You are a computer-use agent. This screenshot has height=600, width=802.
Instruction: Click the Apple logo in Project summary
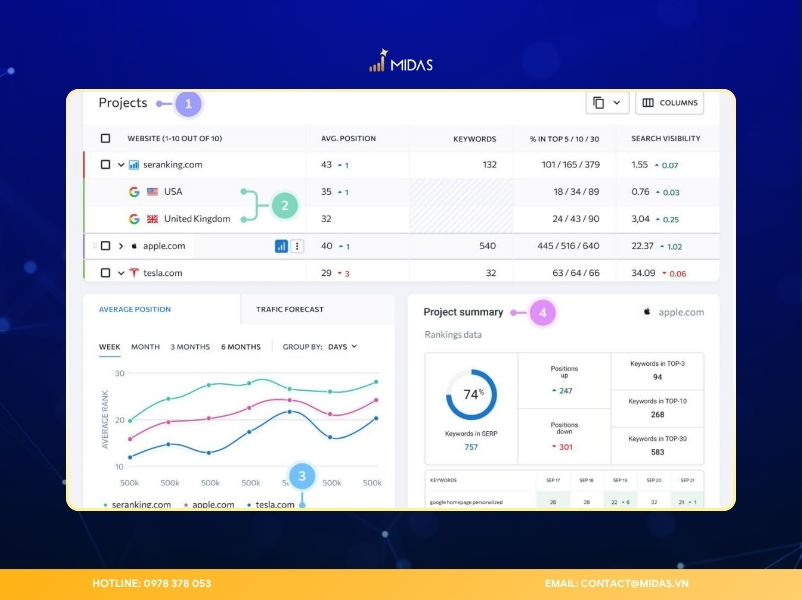pos(647,312)
